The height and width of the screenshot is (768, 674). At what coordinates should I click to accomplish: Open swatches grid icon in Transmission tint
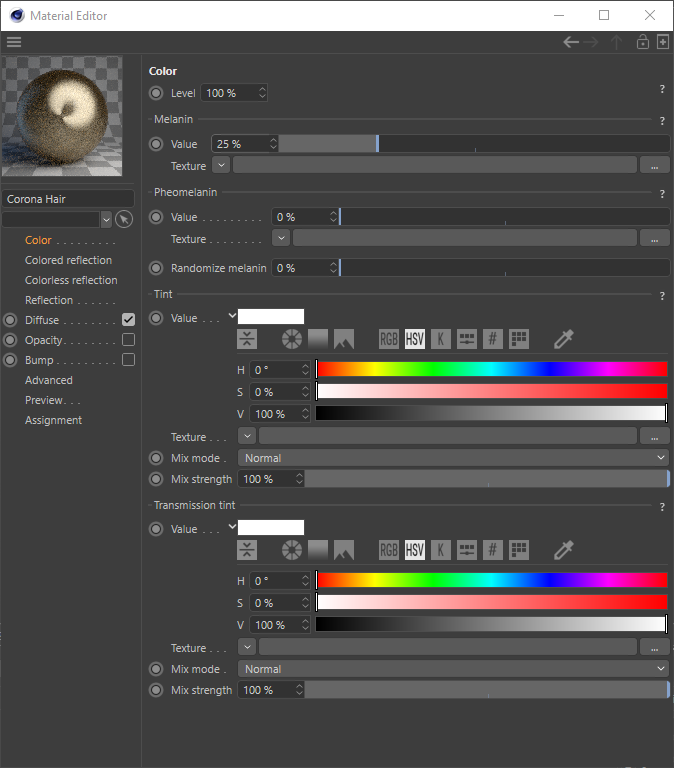(519, 550)
